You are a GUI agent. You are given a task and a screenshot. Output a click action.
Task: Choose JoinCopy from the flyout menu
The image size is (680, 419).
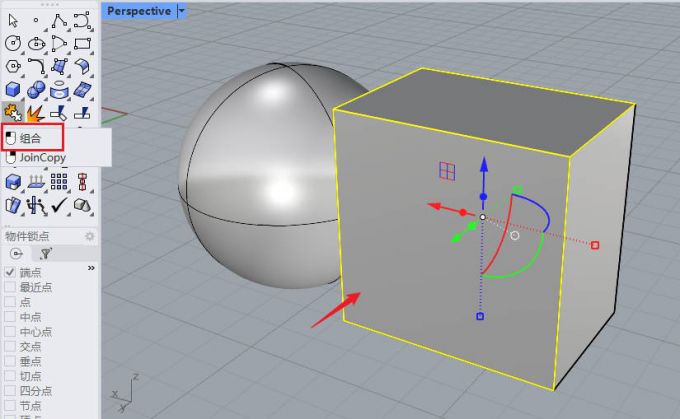(x=38, y=157)
